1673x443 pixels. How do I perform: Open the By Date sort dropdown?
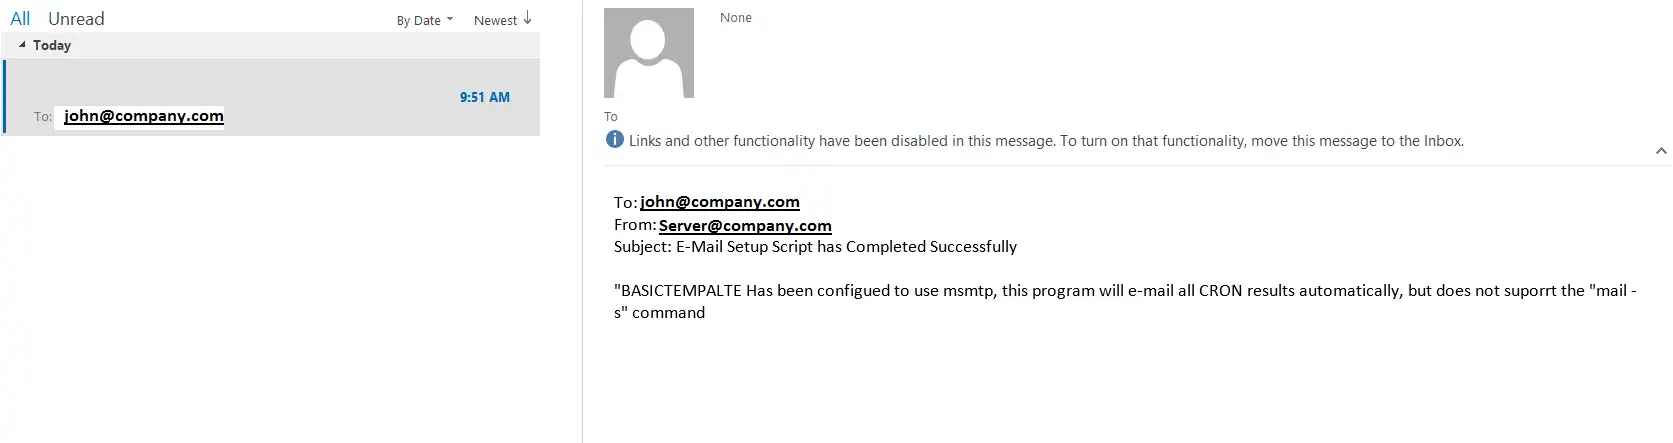(424, 20)
